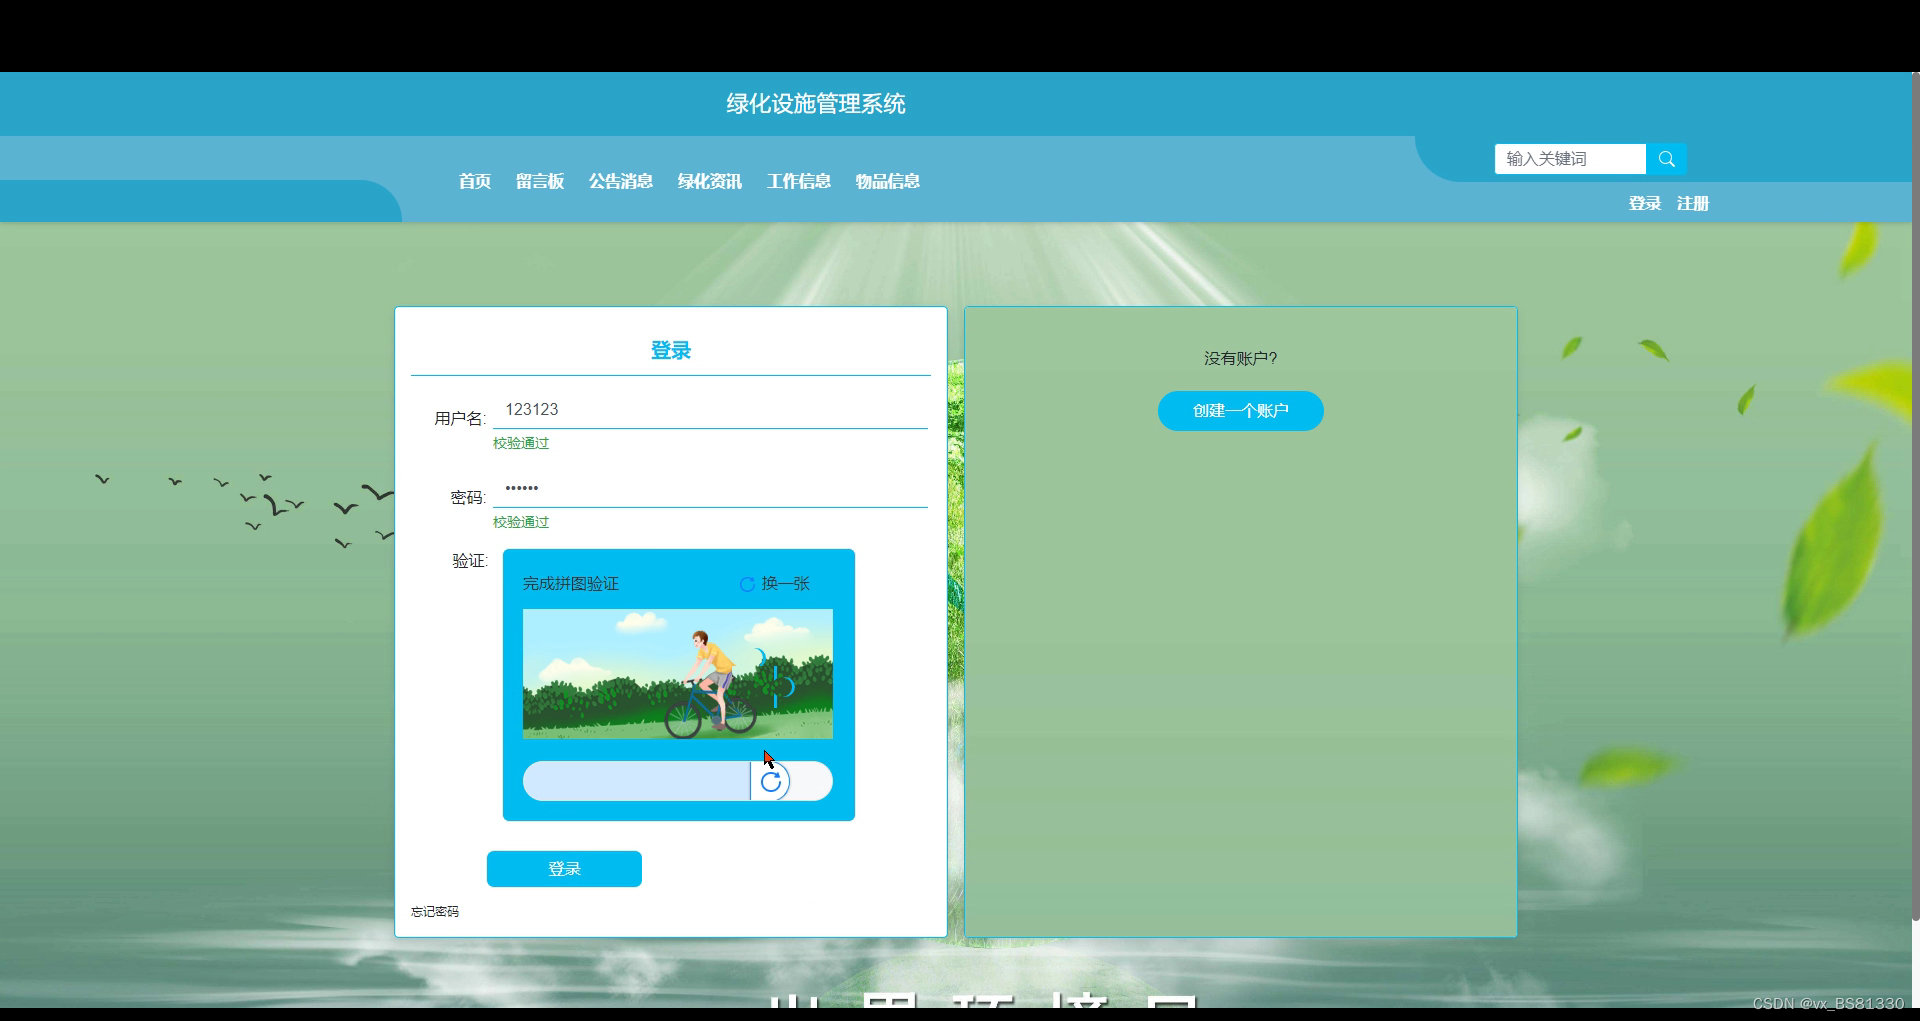
Task: Click the 登录 link in top bar
Action: point(1645,203)
